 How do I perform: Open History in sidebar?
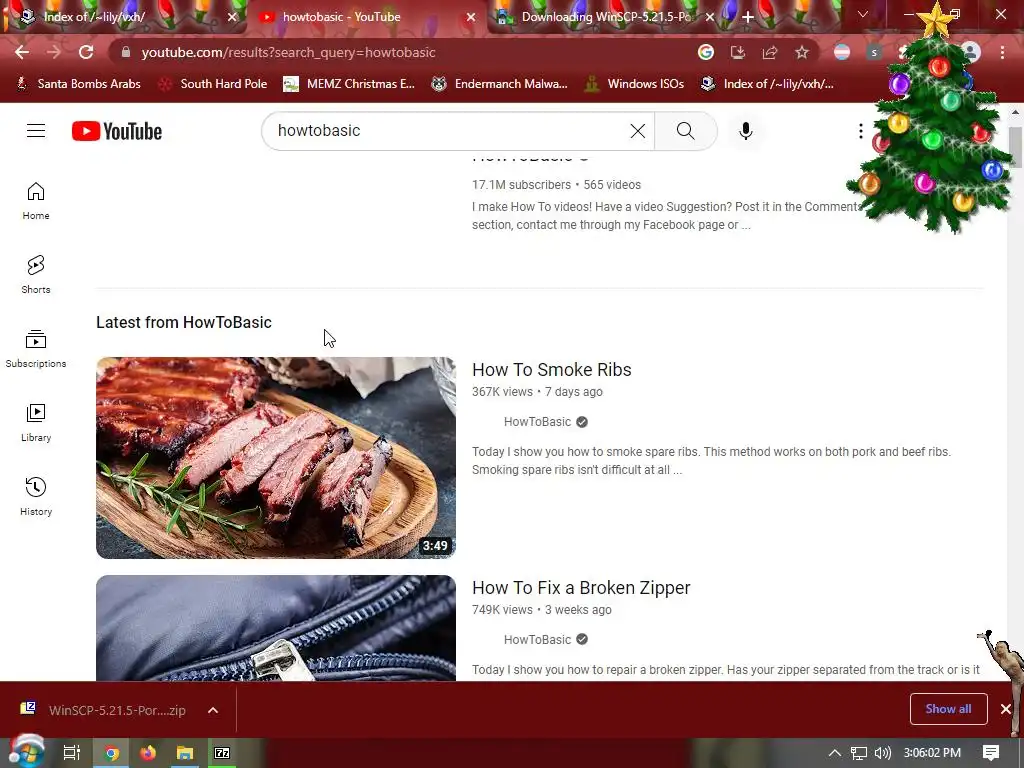click(x=36, y=497)
